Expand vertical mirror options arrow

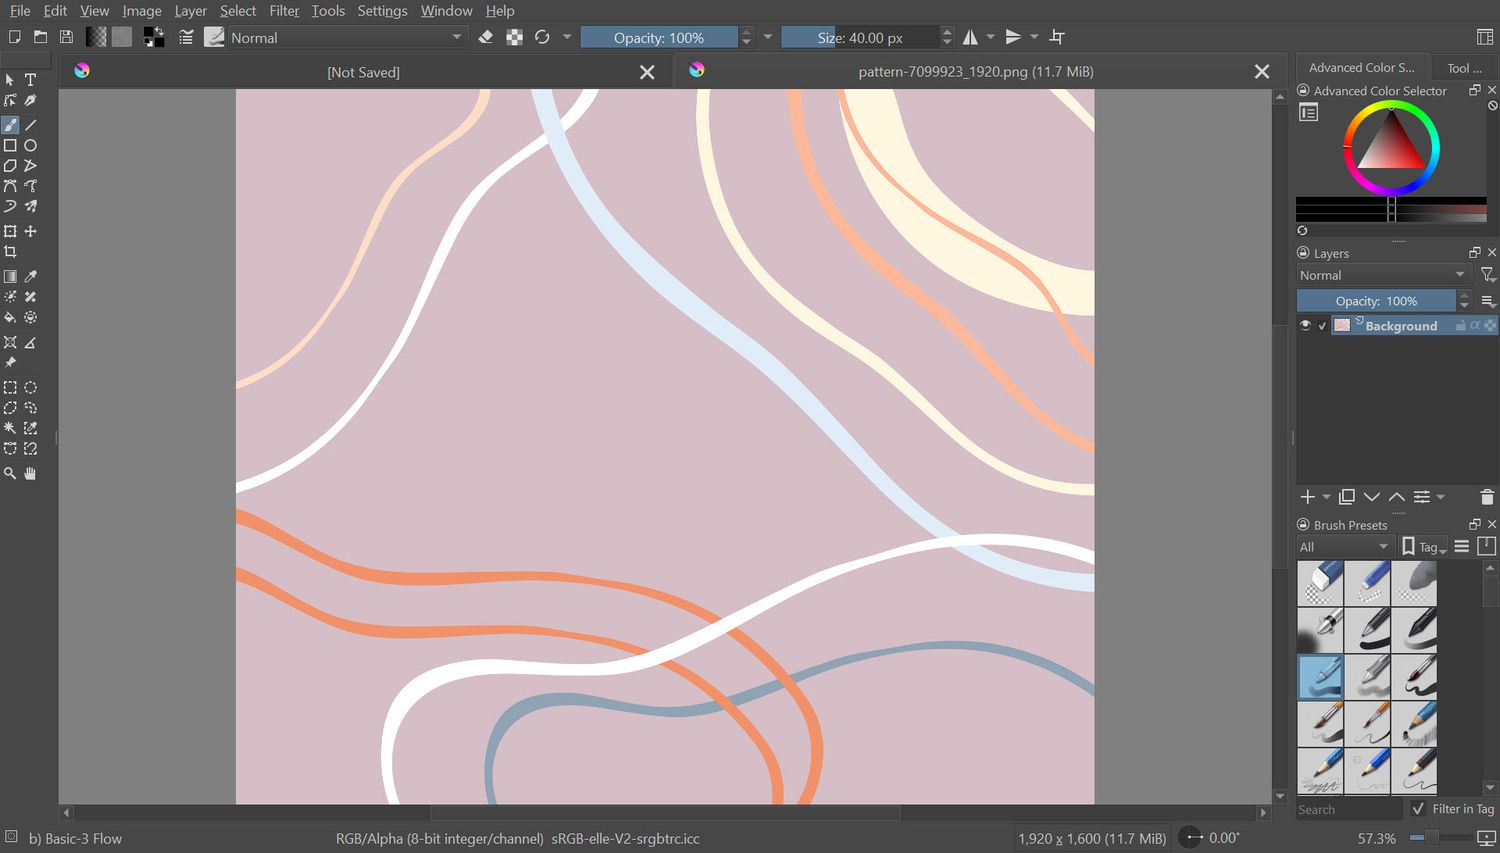point(1034,37)
